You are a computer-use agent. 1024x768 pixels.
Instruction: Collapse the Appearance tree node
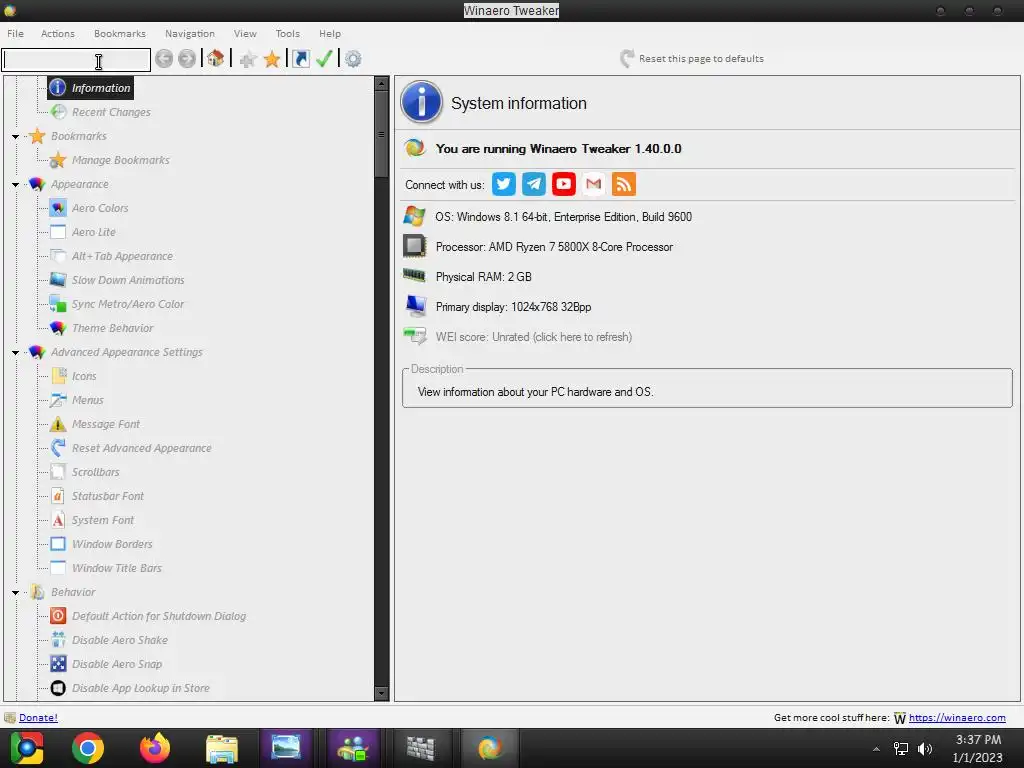click(16, 185)
